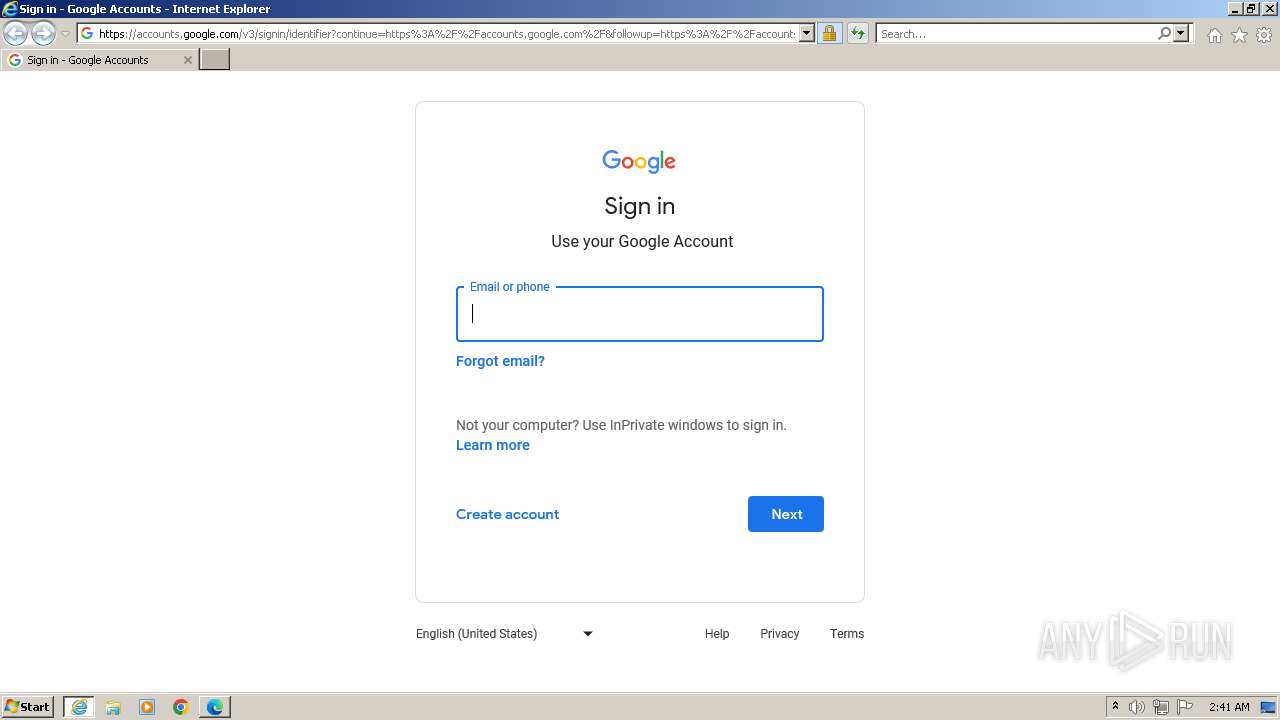Open Favorites star icon
This screenshot has width=1280, height=720.
click(1239, 35)
